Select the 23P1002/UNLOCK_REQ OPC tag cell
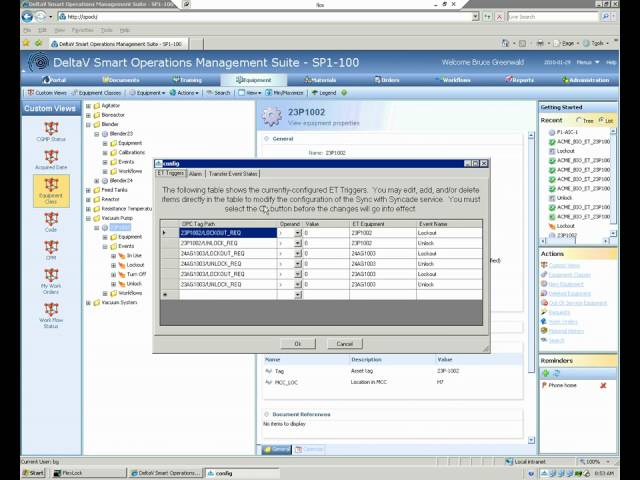The image size is (640, 480). coord(228,243)
